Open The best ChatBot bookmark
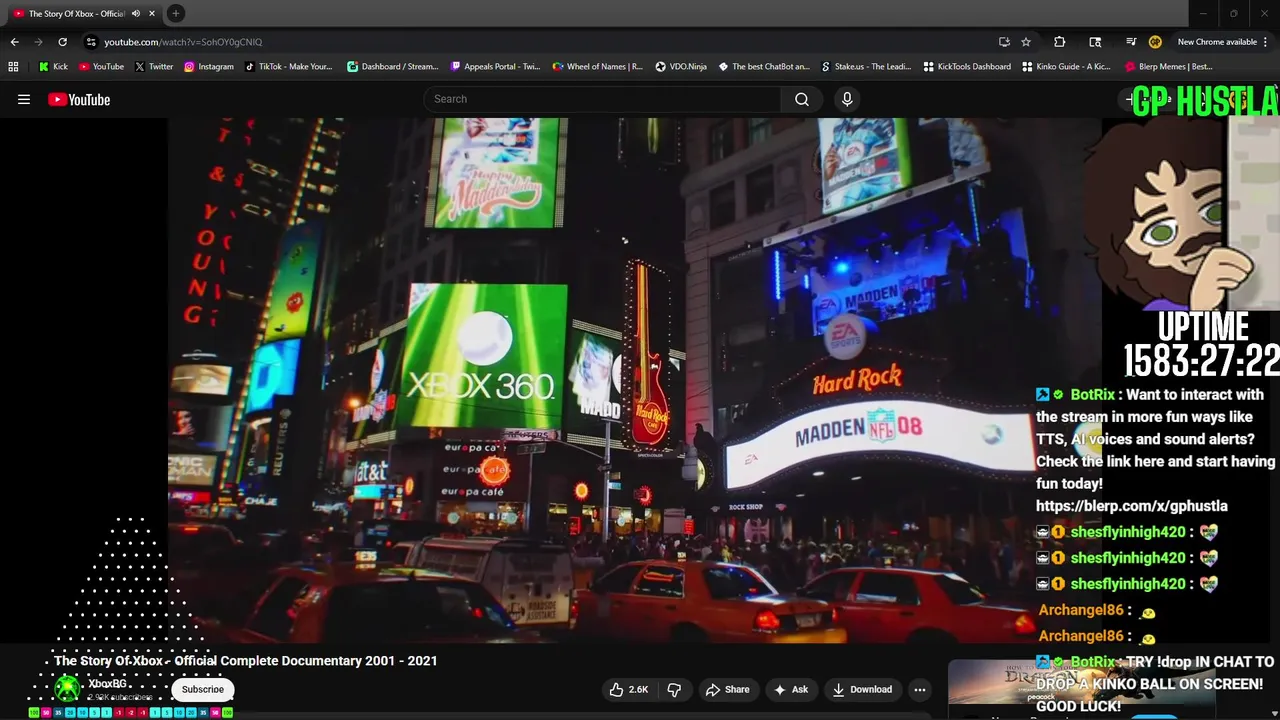Viewport: 1280px width, 720px height. pos(764,67)
